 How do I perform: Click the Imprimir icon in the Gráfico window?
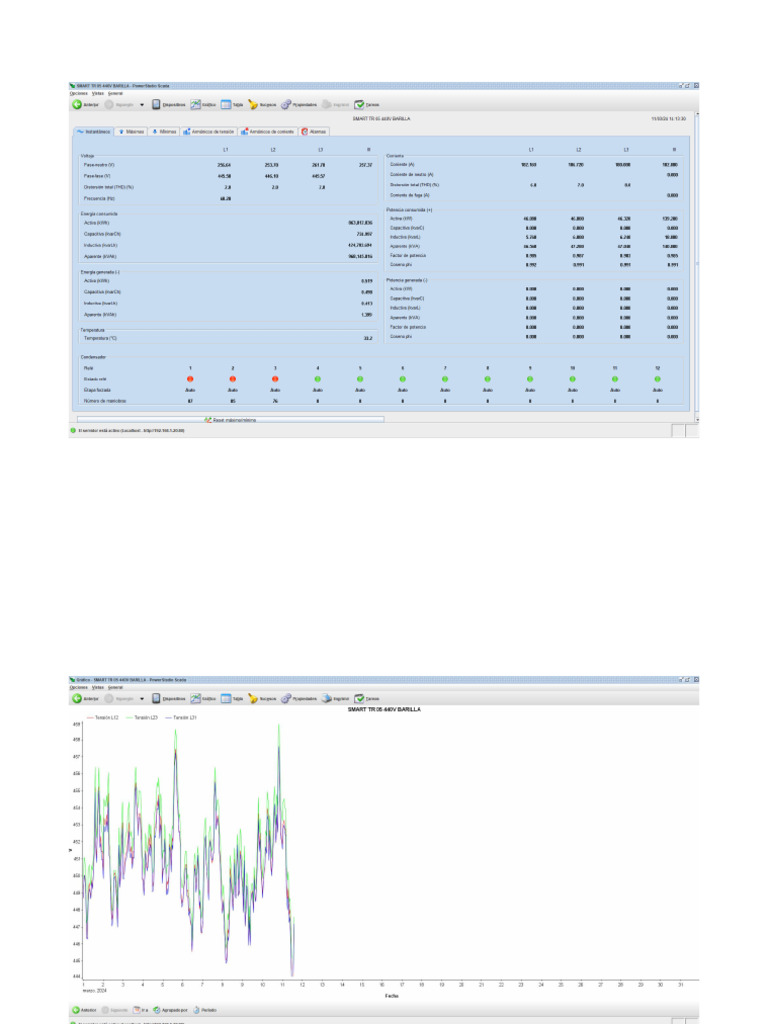click(x=326, y=699)
